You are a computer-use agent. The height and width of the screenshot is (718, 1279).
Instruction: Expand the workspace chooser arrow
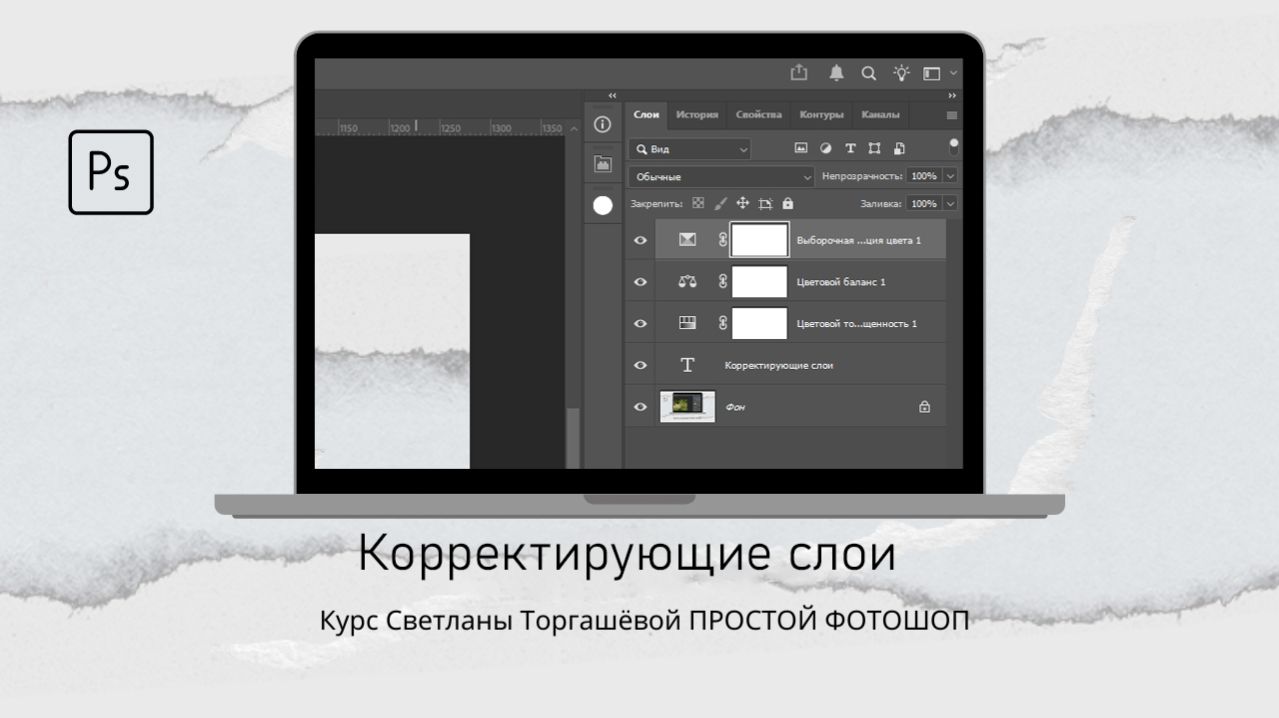point(954,73)
